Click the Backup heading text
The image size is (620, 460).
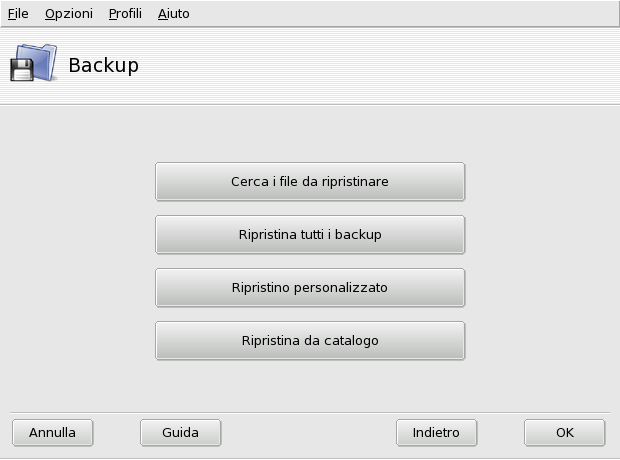103,66
